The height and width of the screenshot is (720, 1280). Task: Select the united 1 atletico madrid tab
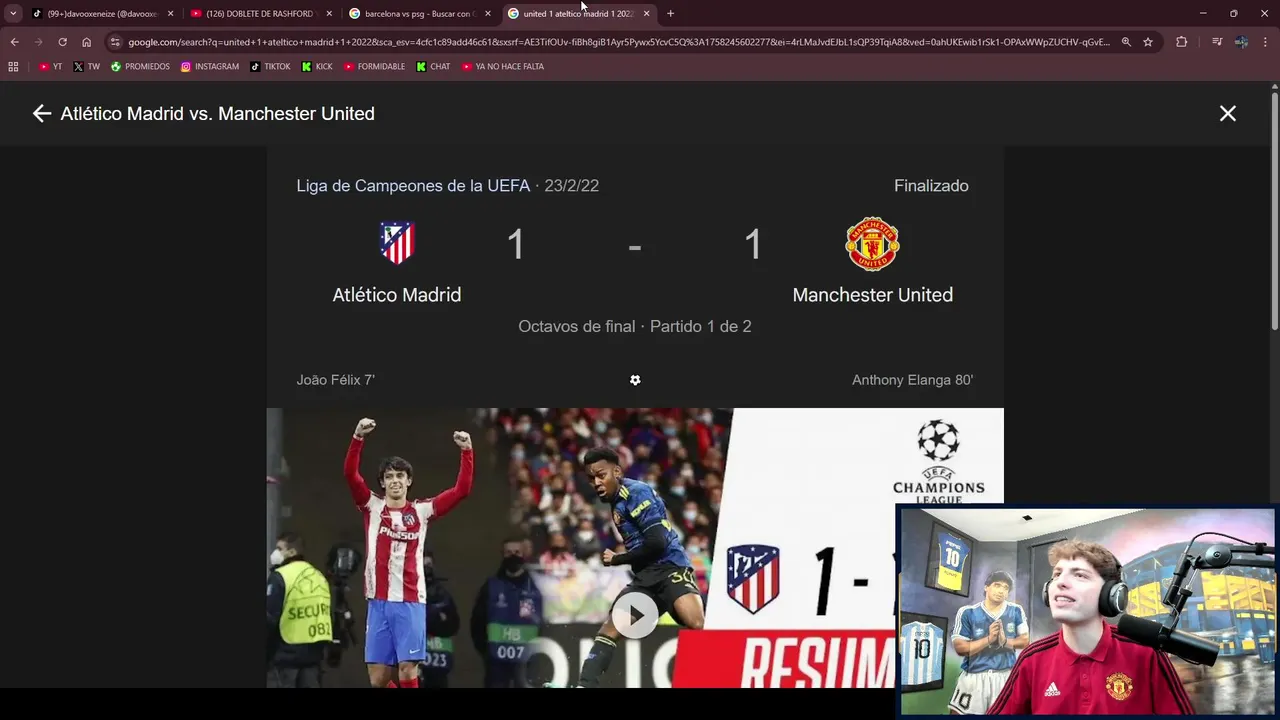pyautogui.click(x=577, y=14)
